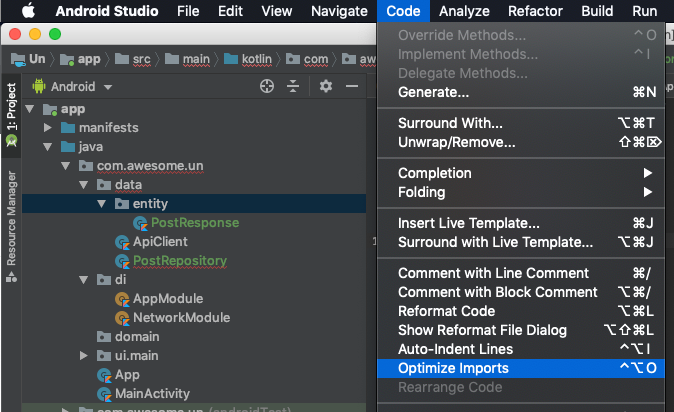Select the MainActivity file
The width and height of the screenshot is (674, 412).
152,394
